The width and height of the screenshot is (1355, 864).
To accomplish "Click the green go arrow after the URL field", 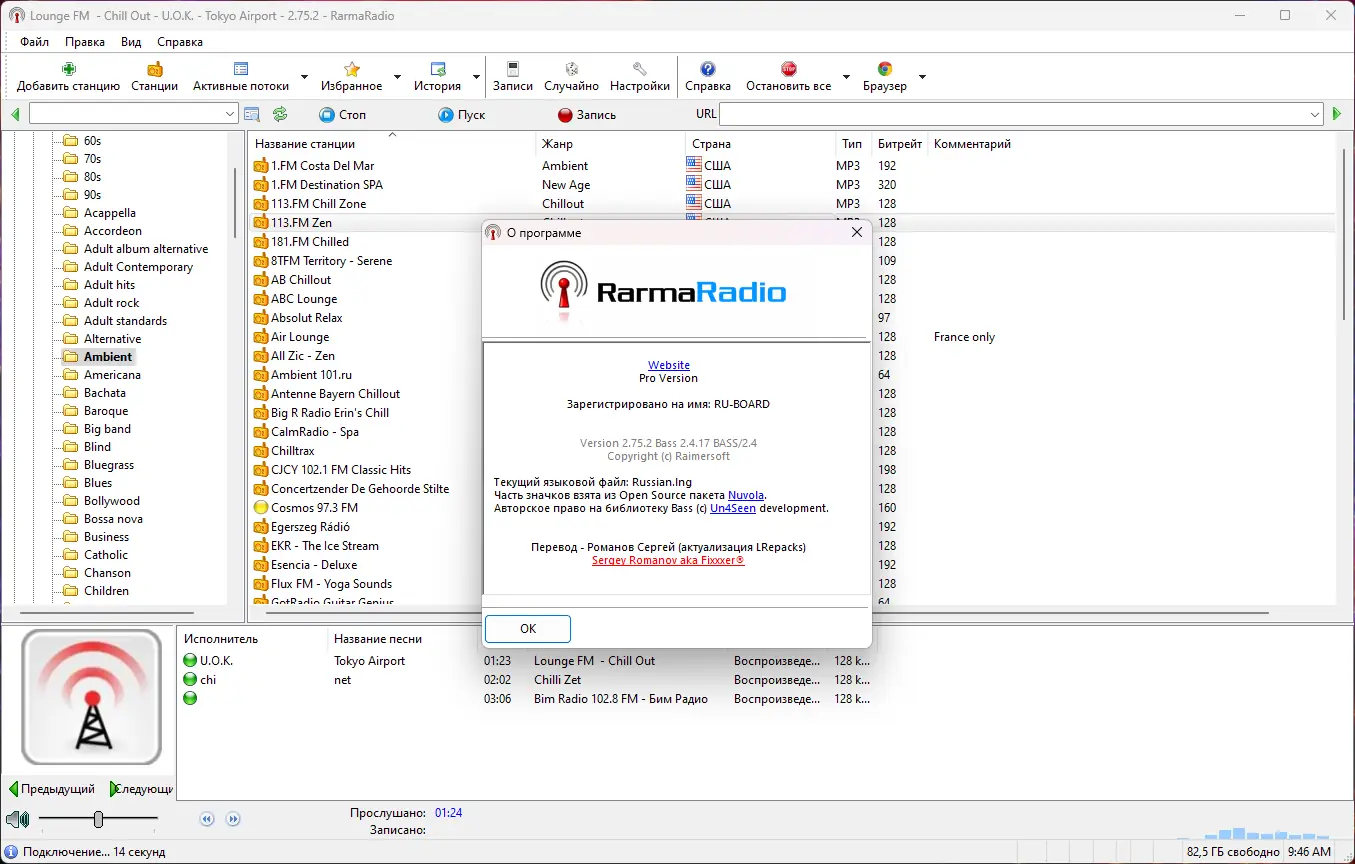I will (x=1337, y=115).
